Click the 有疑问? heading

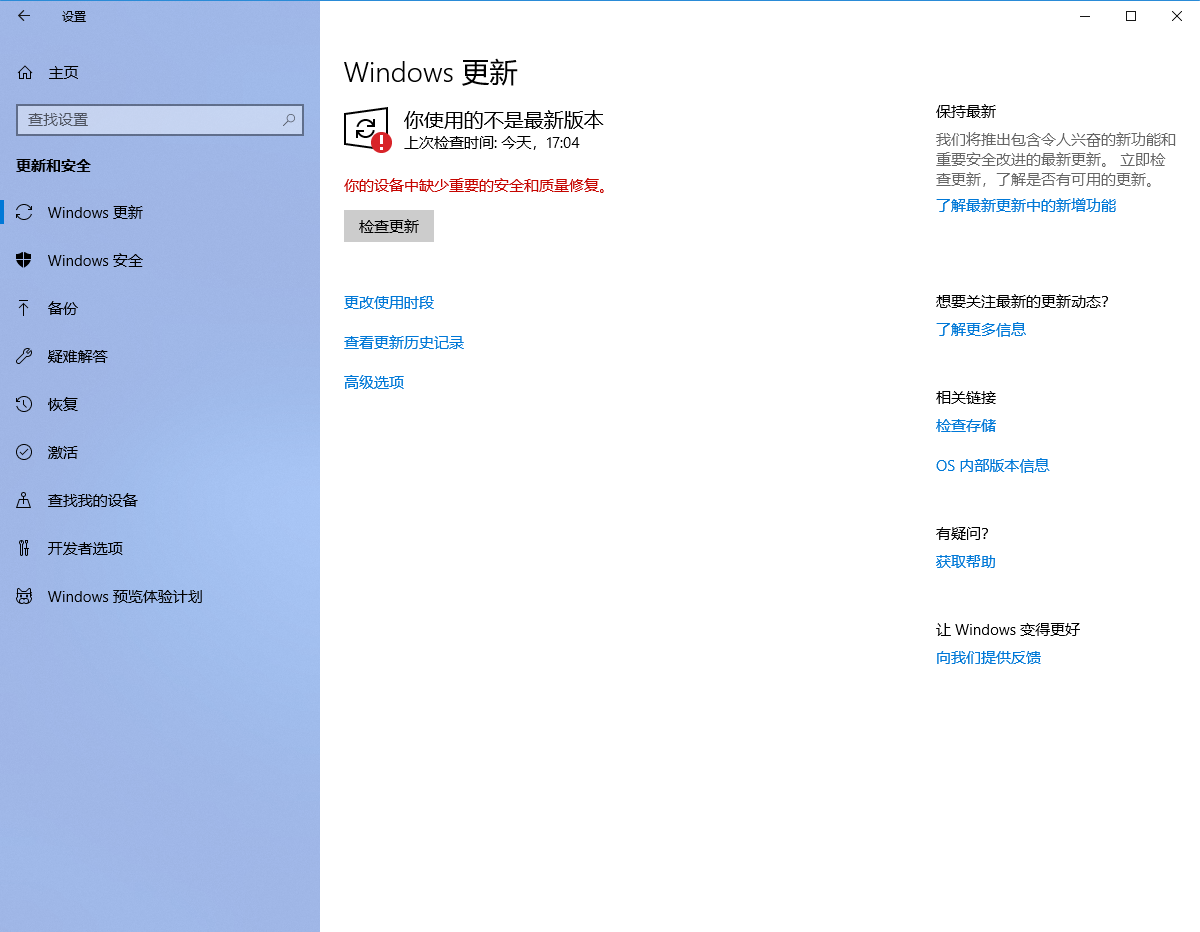(962, 533)
